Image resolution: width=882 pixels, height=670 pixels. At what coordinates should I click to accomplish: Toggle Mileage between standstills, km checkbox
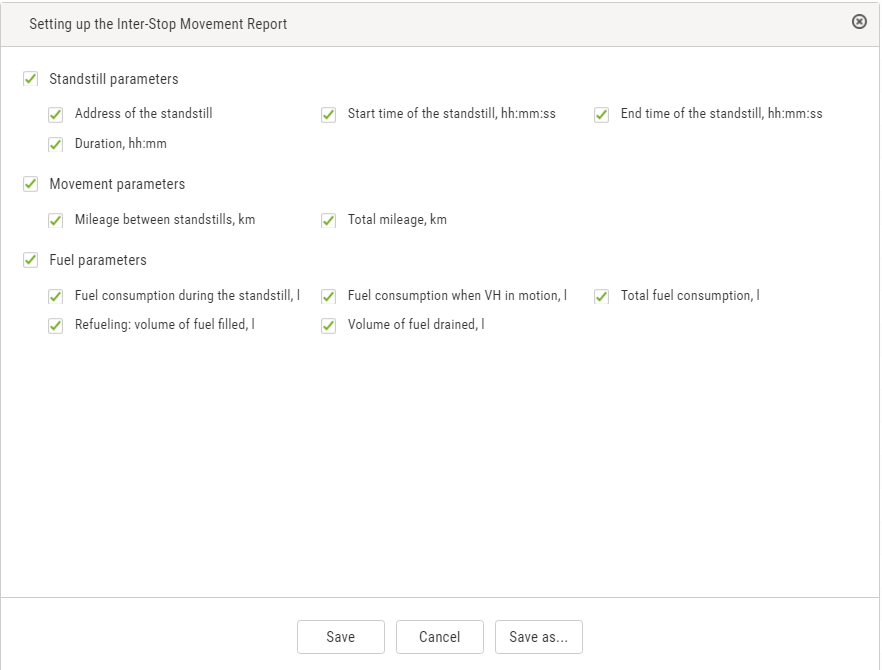tap(55, 221)
